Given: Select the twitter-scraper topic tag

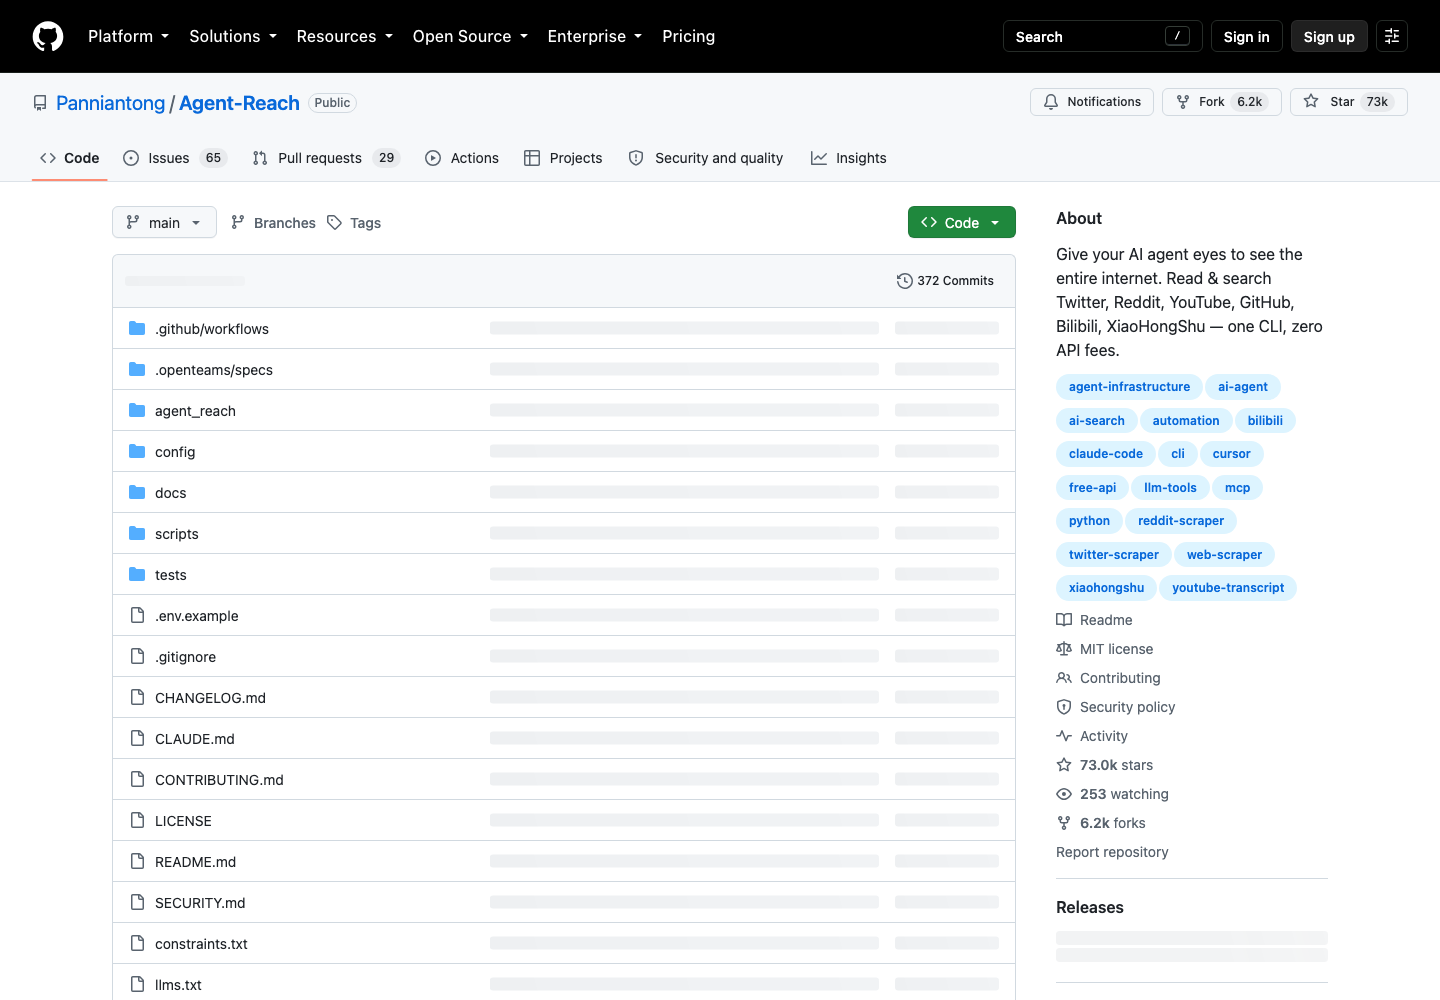Looking at the screenshot, I should (1113, 555).
